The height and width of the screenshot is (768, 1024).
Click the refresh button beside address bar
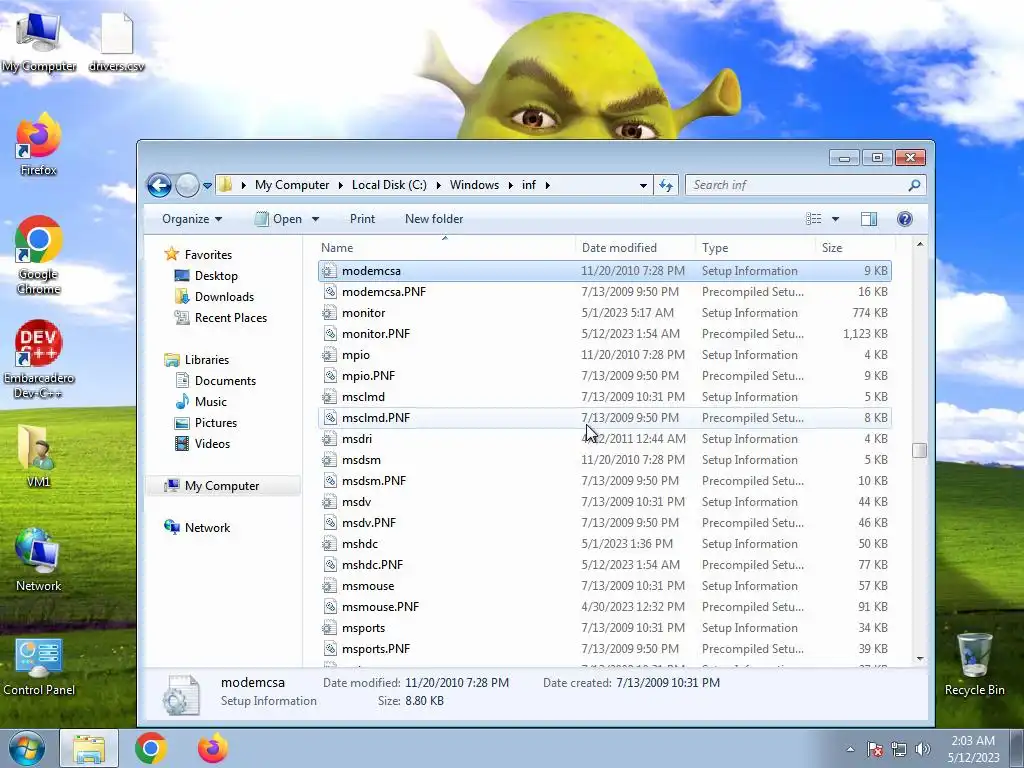point(665,185)
